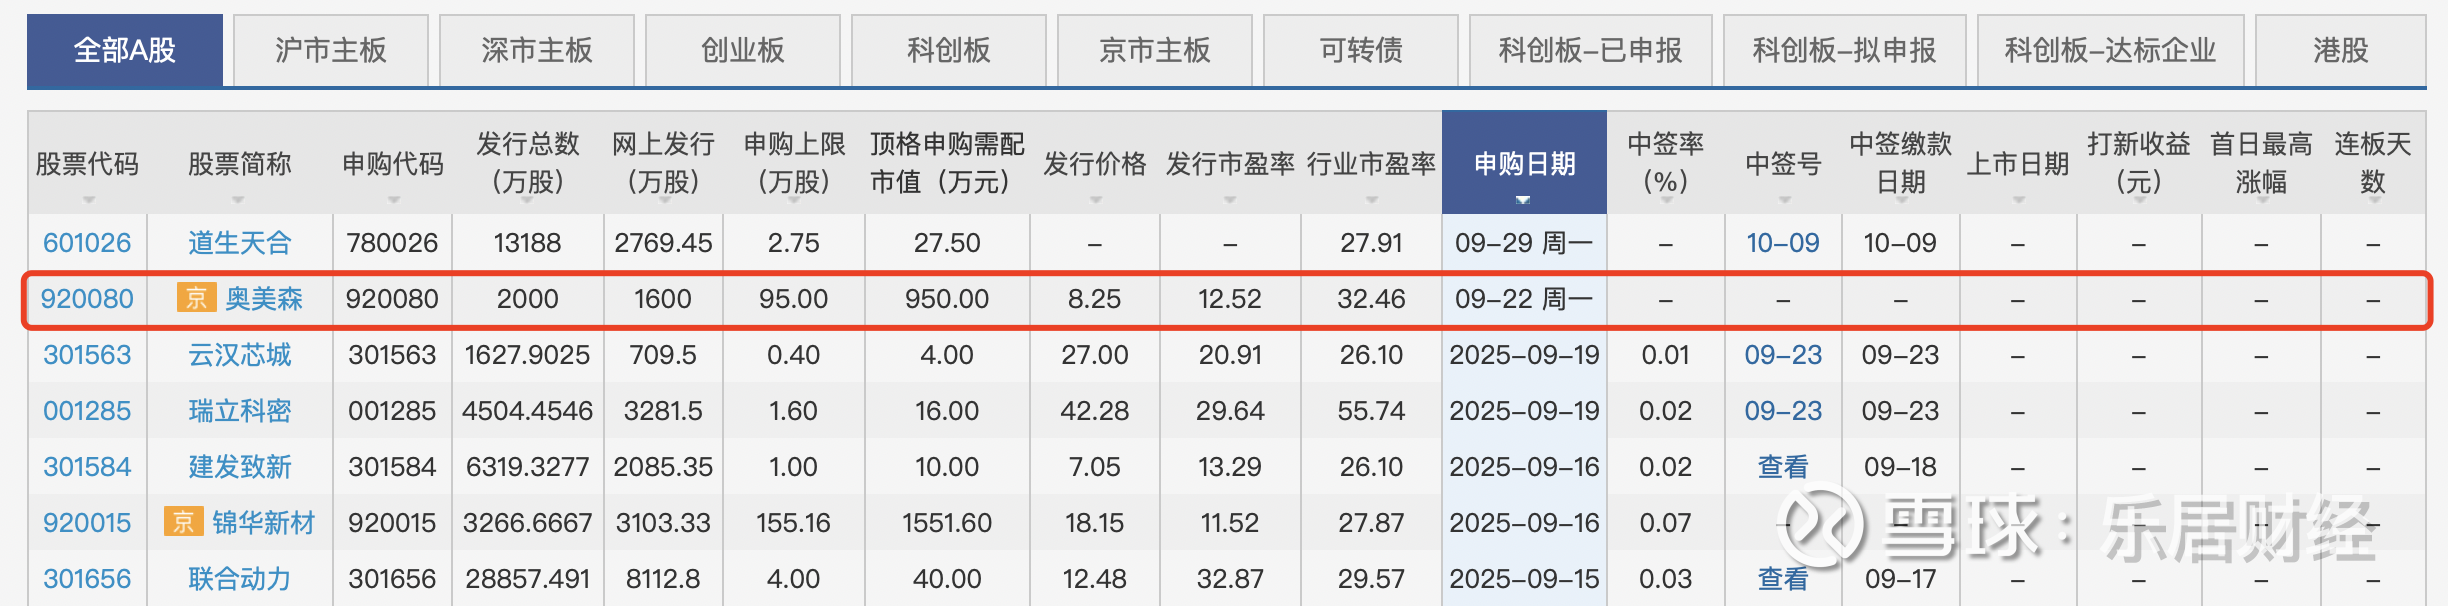Viewport: 2448px width, 606px height.
Task: Sort by 中签率 column header
Action: click(x=1666, y=163)
